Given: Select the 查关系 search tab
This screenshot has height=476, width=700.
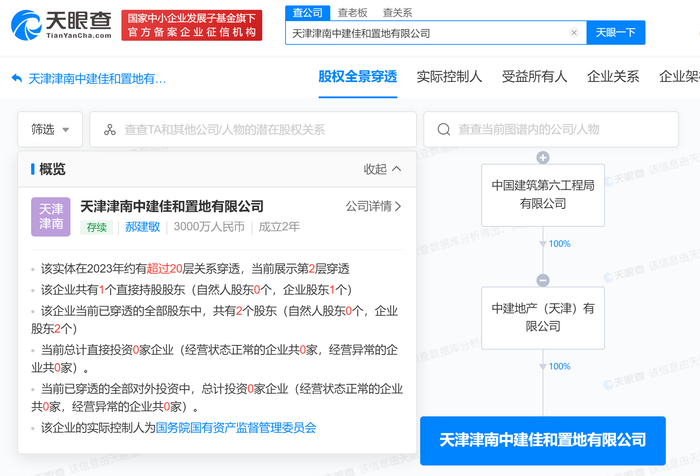Looking at the screenshot, I should tap(397, 13).
